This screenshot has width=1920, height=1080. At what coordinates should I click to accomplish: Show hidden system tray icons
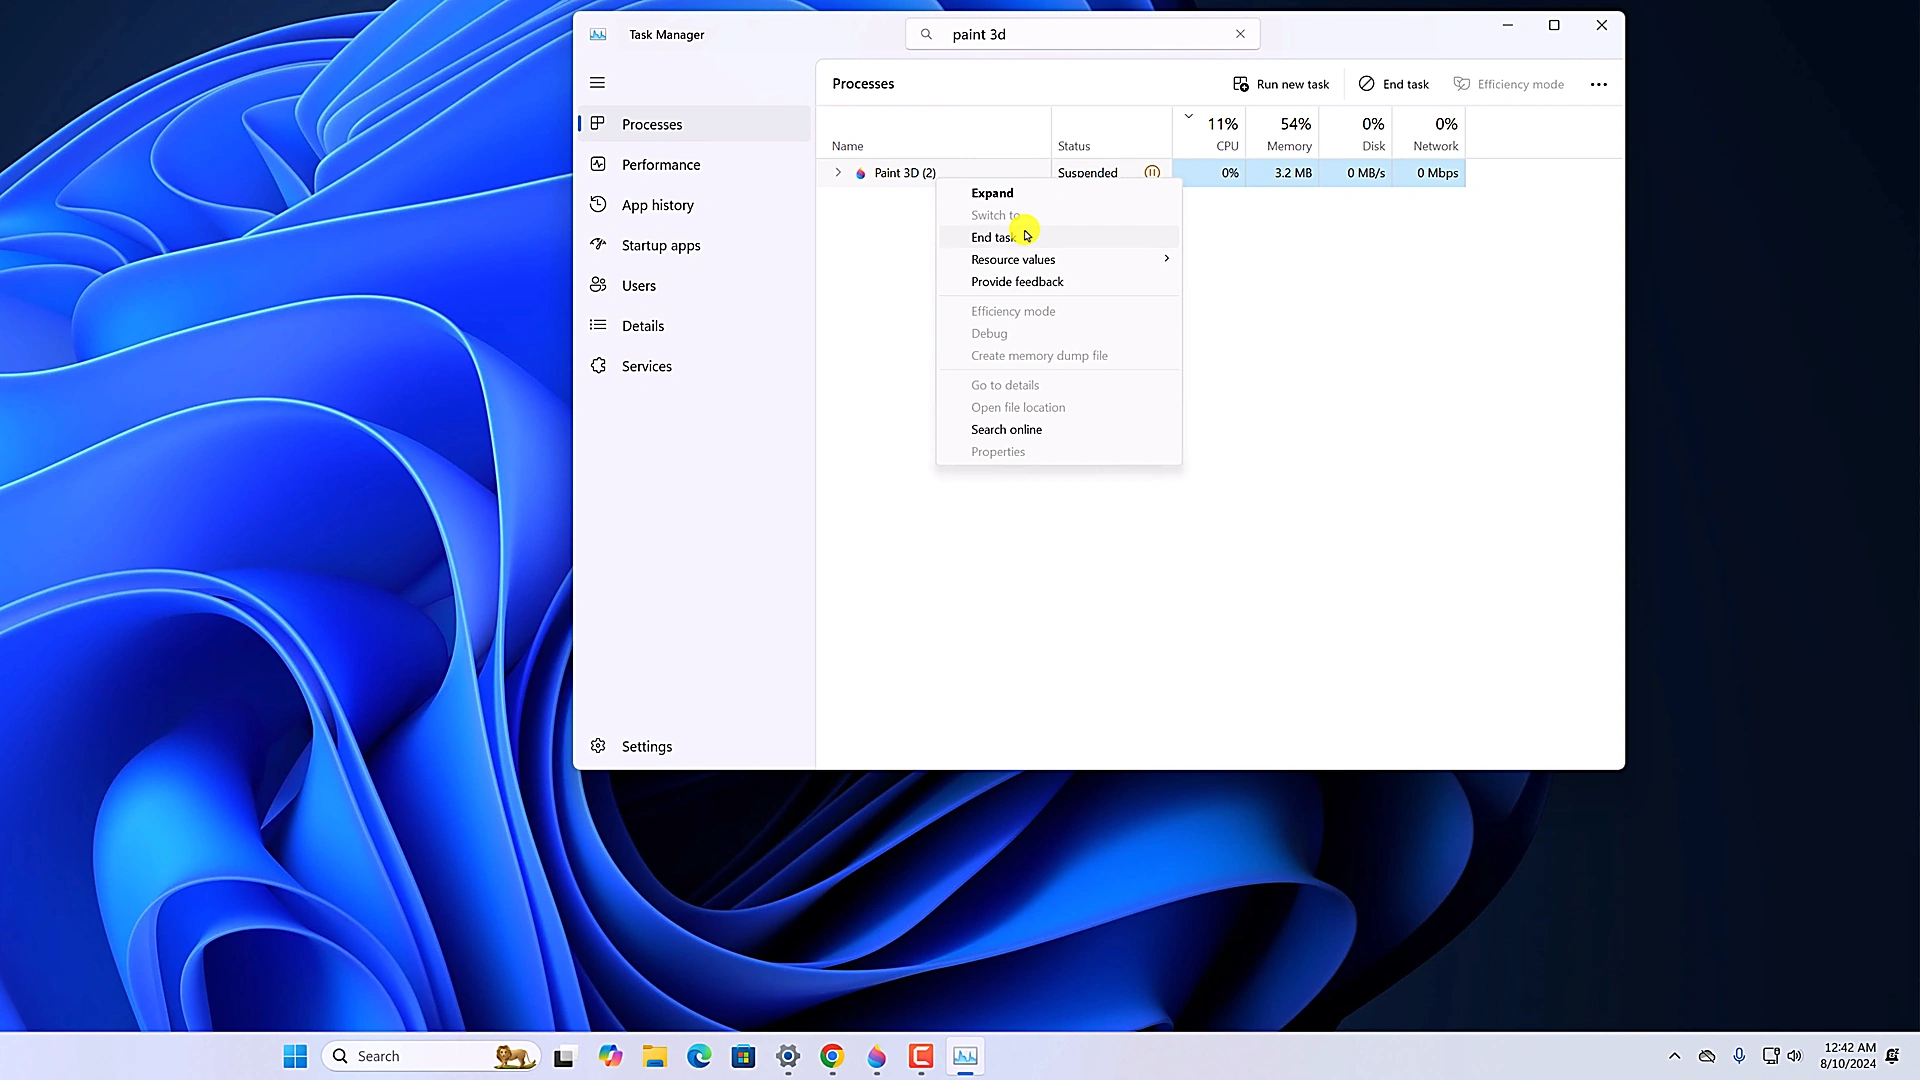coord(1674,1056)
